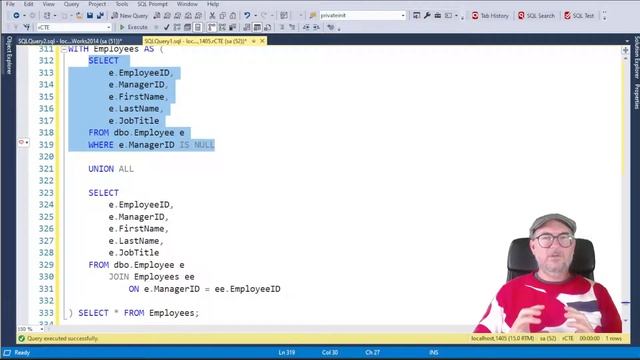Click the UNION ALL line in editor
The image size is (640, 360).
[111, 169]
